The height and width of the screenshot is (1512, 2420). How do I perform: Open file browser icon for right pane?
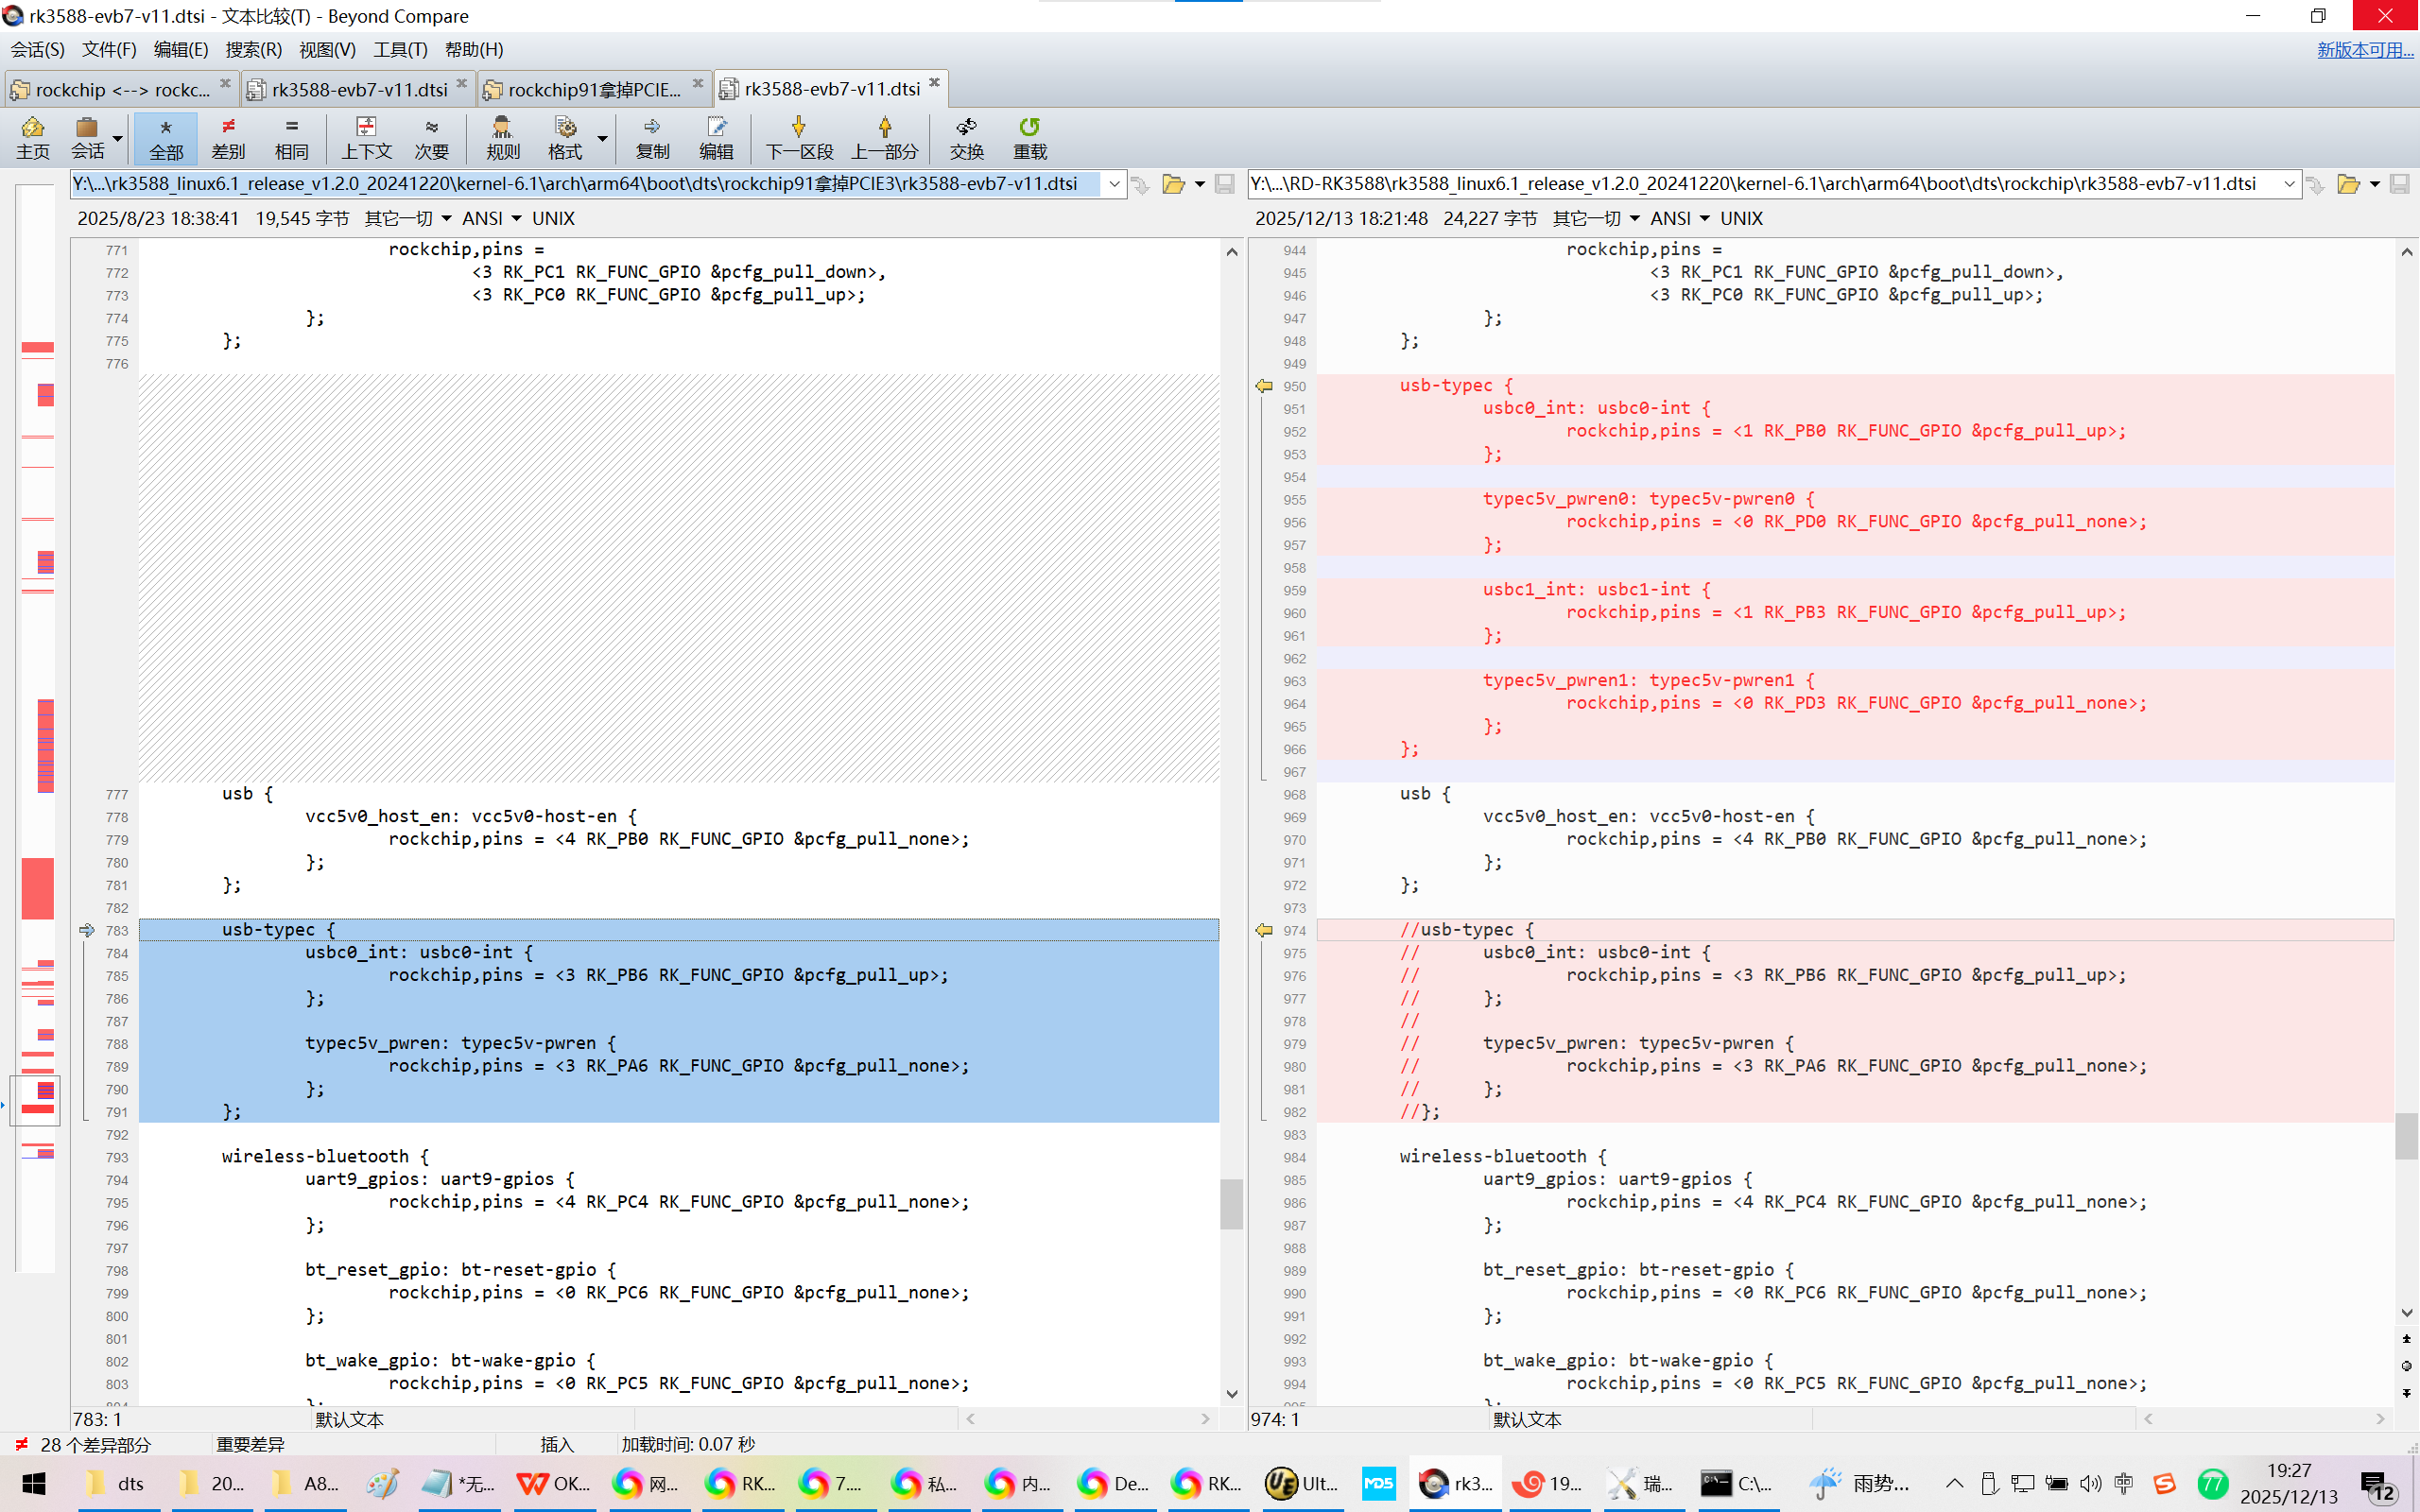[2348, 184]
